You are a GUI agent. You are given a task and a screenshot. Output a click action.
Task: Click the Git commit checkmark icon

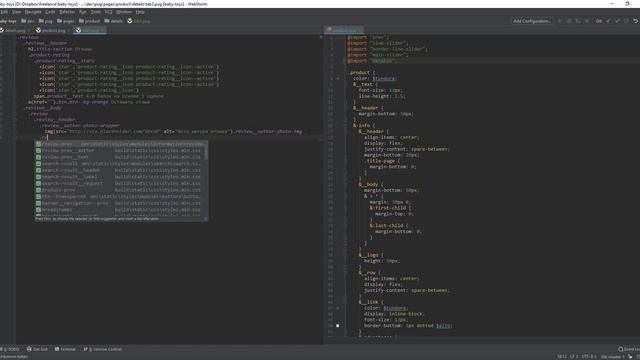(x=618, y=21)
